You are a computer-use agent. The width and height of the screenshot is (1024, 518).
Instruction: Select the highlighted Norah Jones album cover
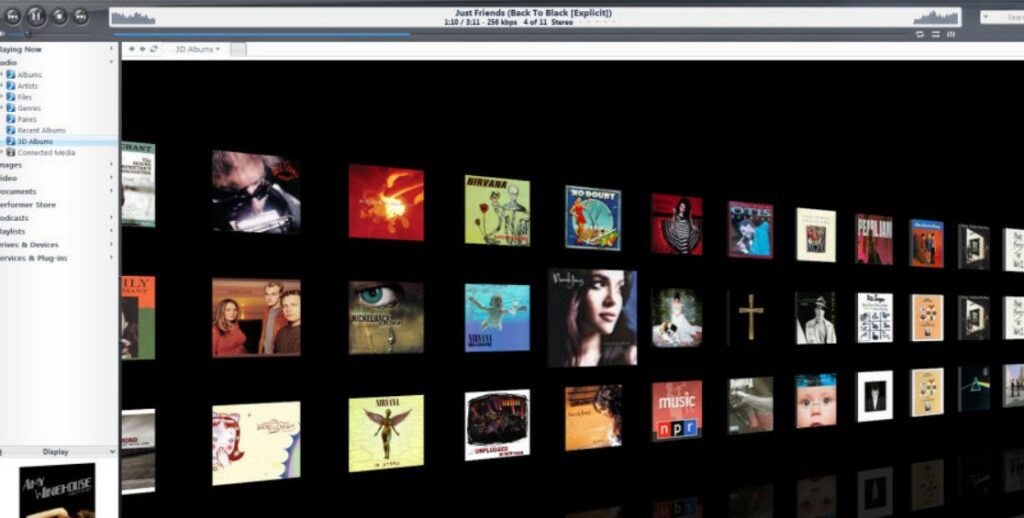coord(592,317)
